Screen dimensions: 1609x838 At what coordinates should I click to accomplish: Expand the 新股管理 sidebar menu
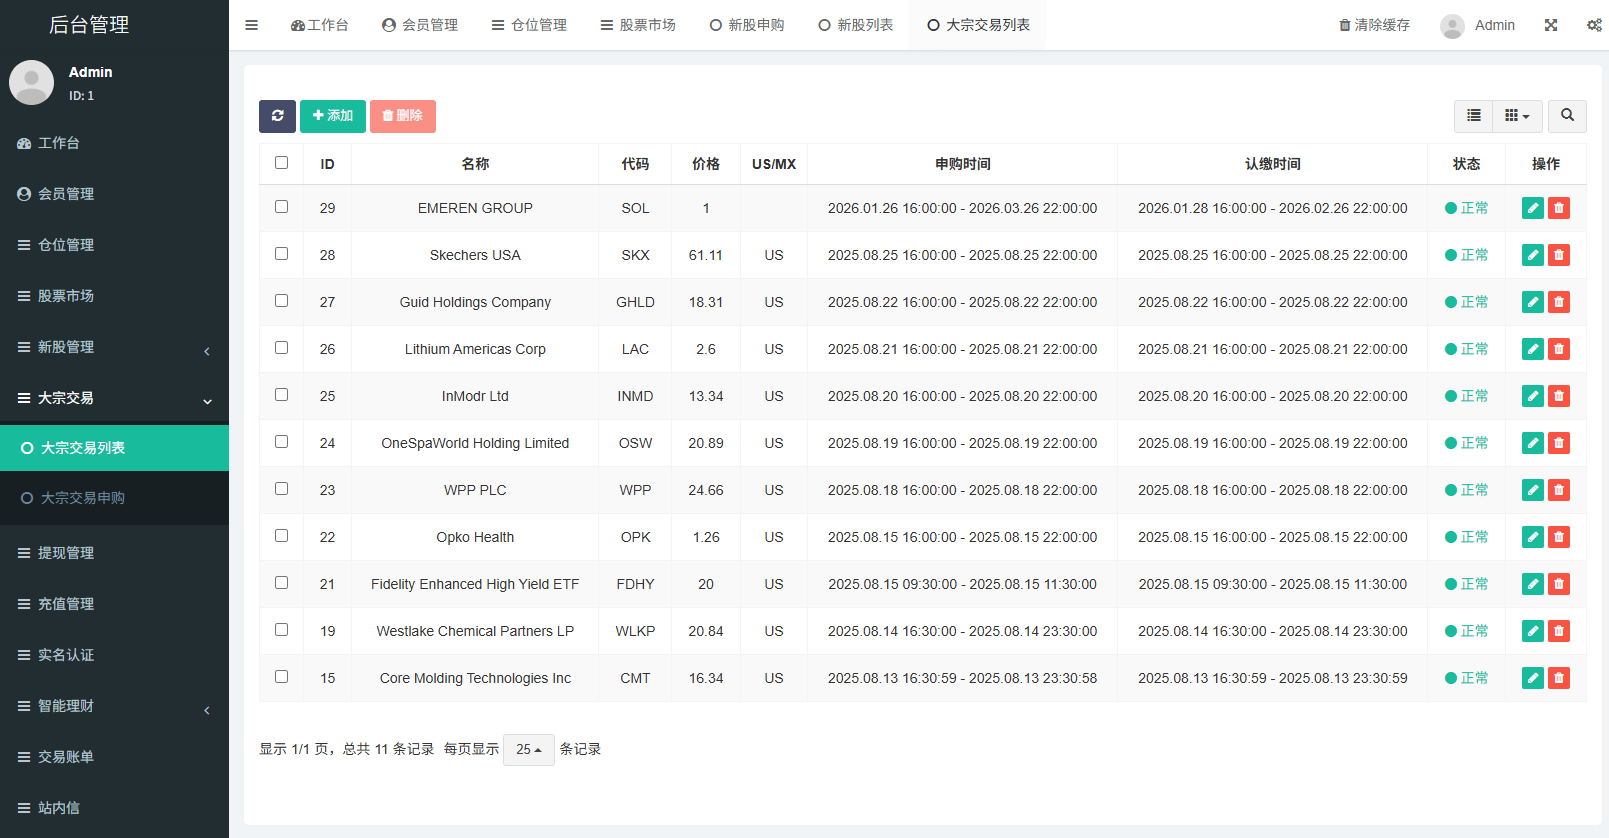(114, 347)
